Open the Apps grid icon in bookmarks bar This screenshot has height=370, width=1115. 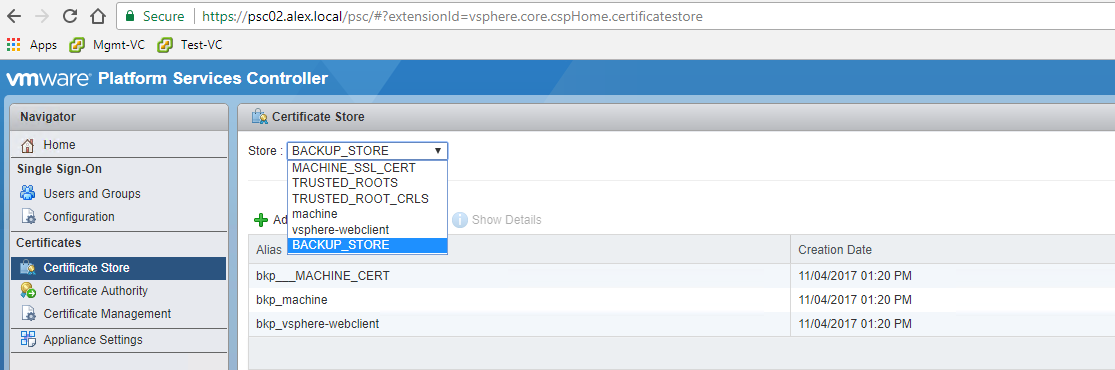(14, 45)
